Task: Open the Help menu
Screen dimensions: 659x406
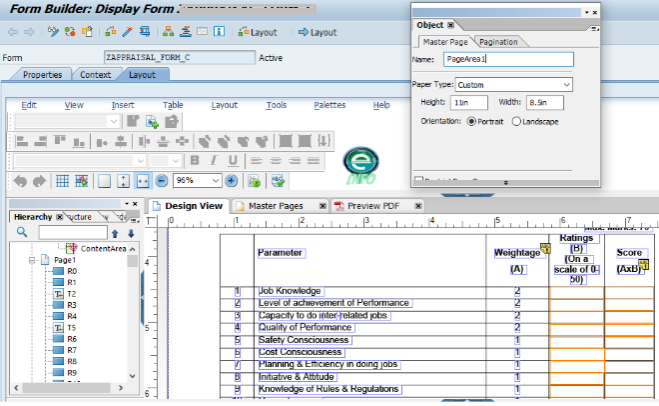Action: (x=381, y=105)
